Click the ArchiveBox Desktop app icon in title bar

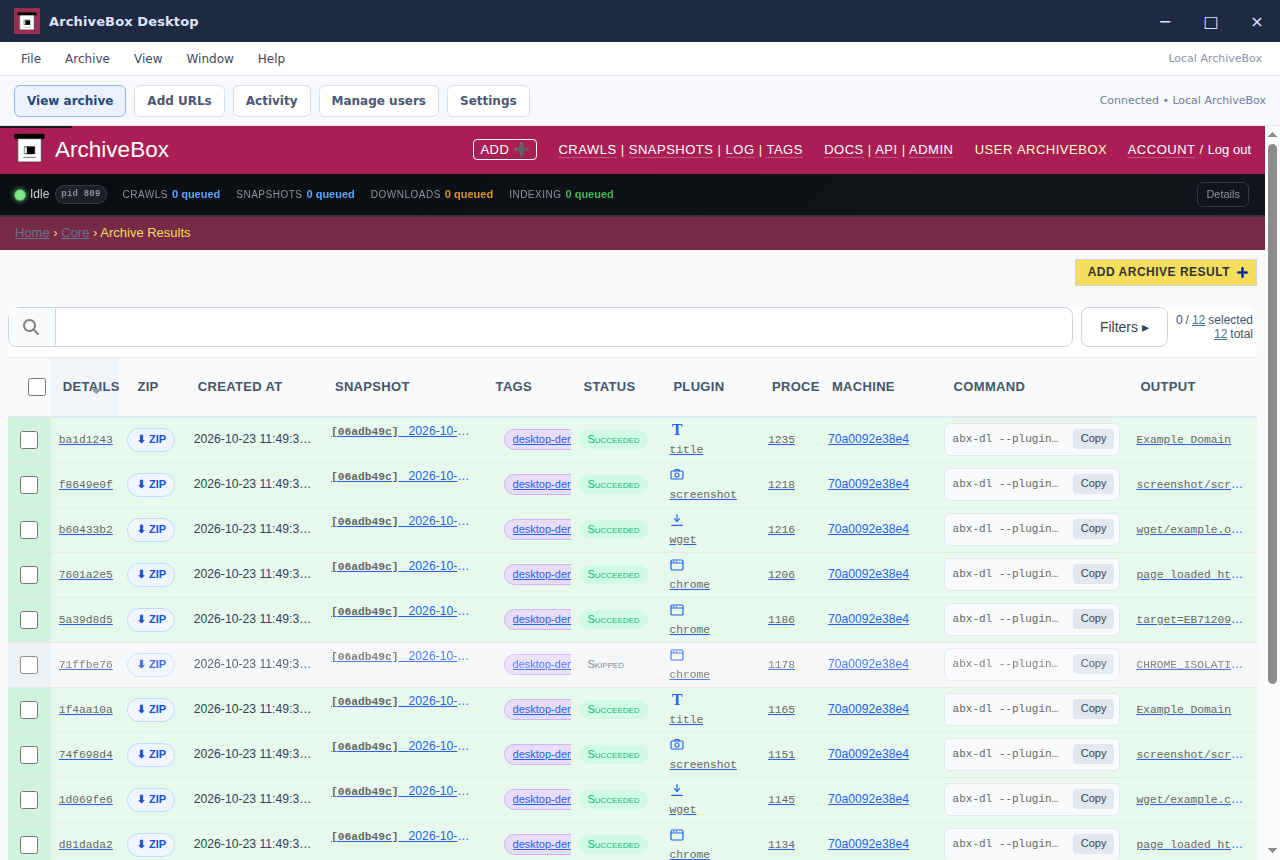pos(27,21)
